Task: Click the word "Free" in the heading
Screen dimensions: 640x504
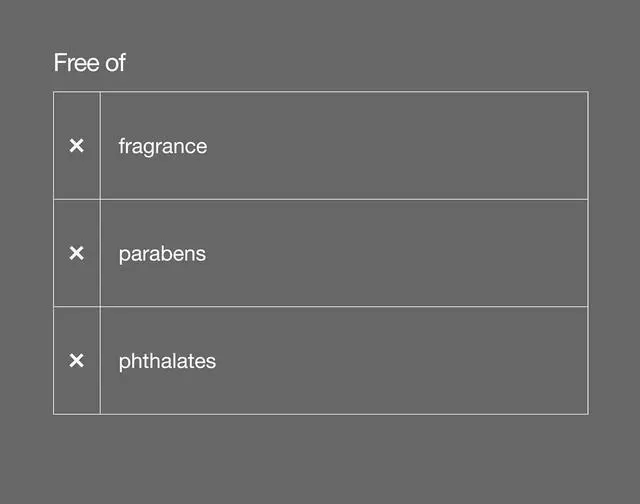Action: [76, 63]
